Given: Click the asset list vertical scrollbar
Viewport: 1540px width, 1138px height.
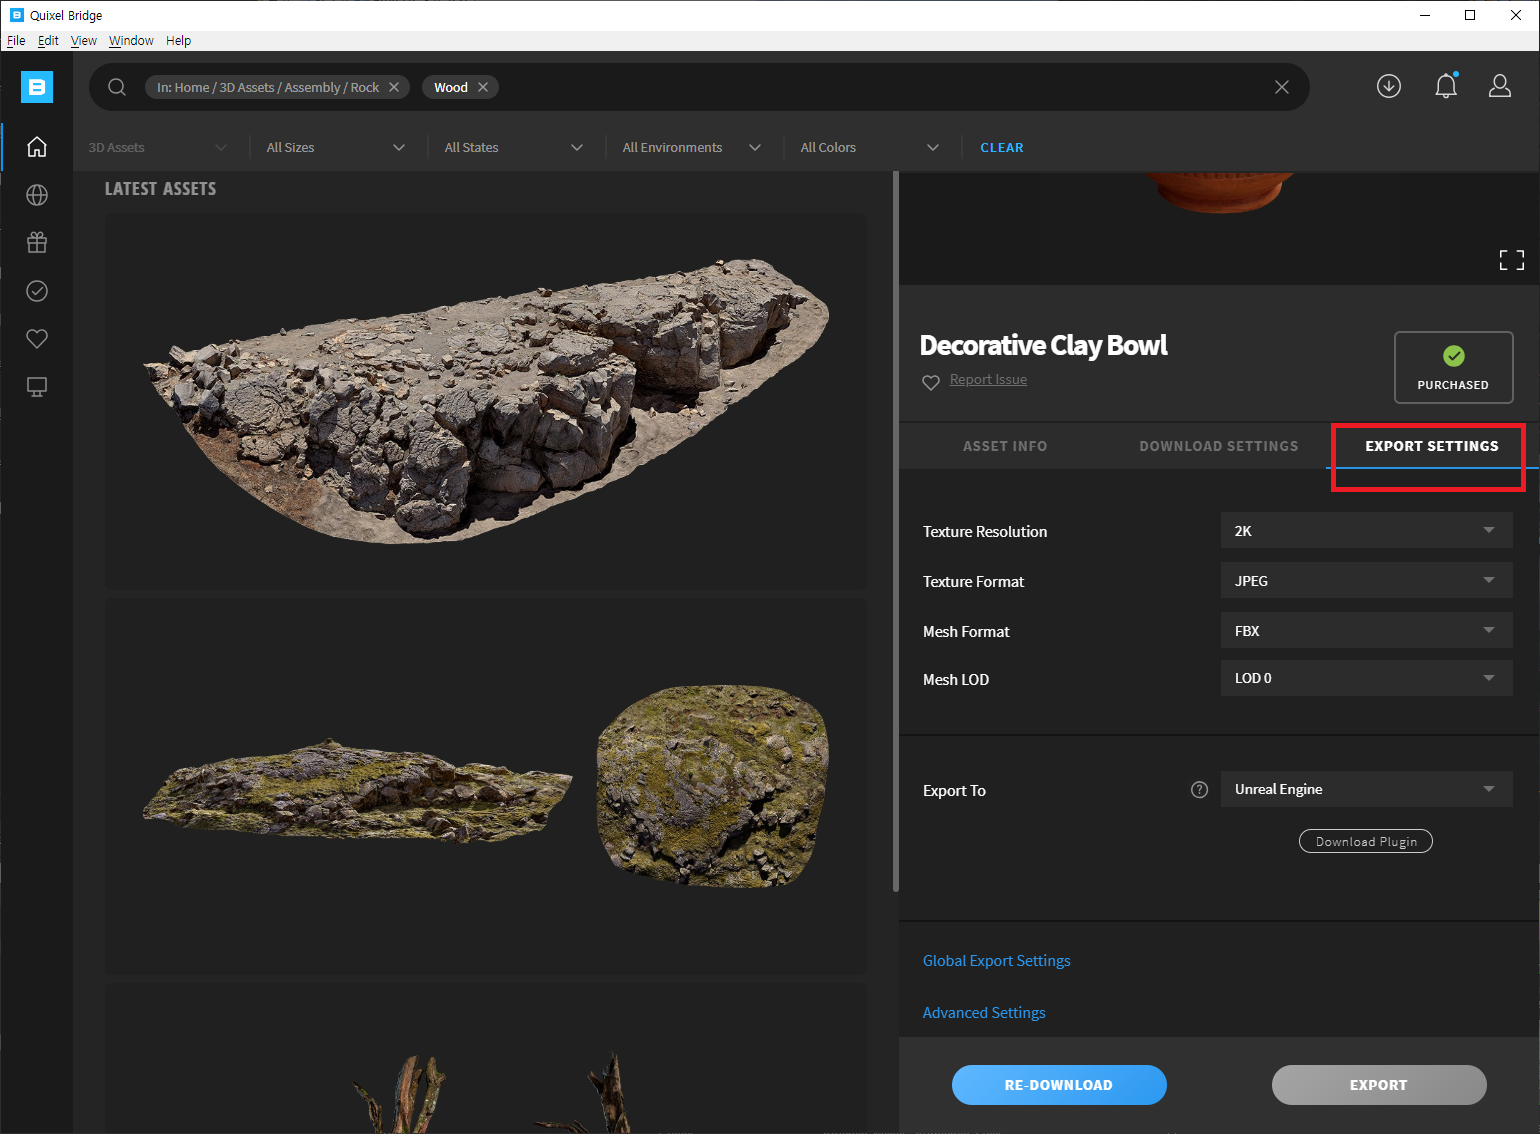Looking at the screenshot, I should [896, 530].
